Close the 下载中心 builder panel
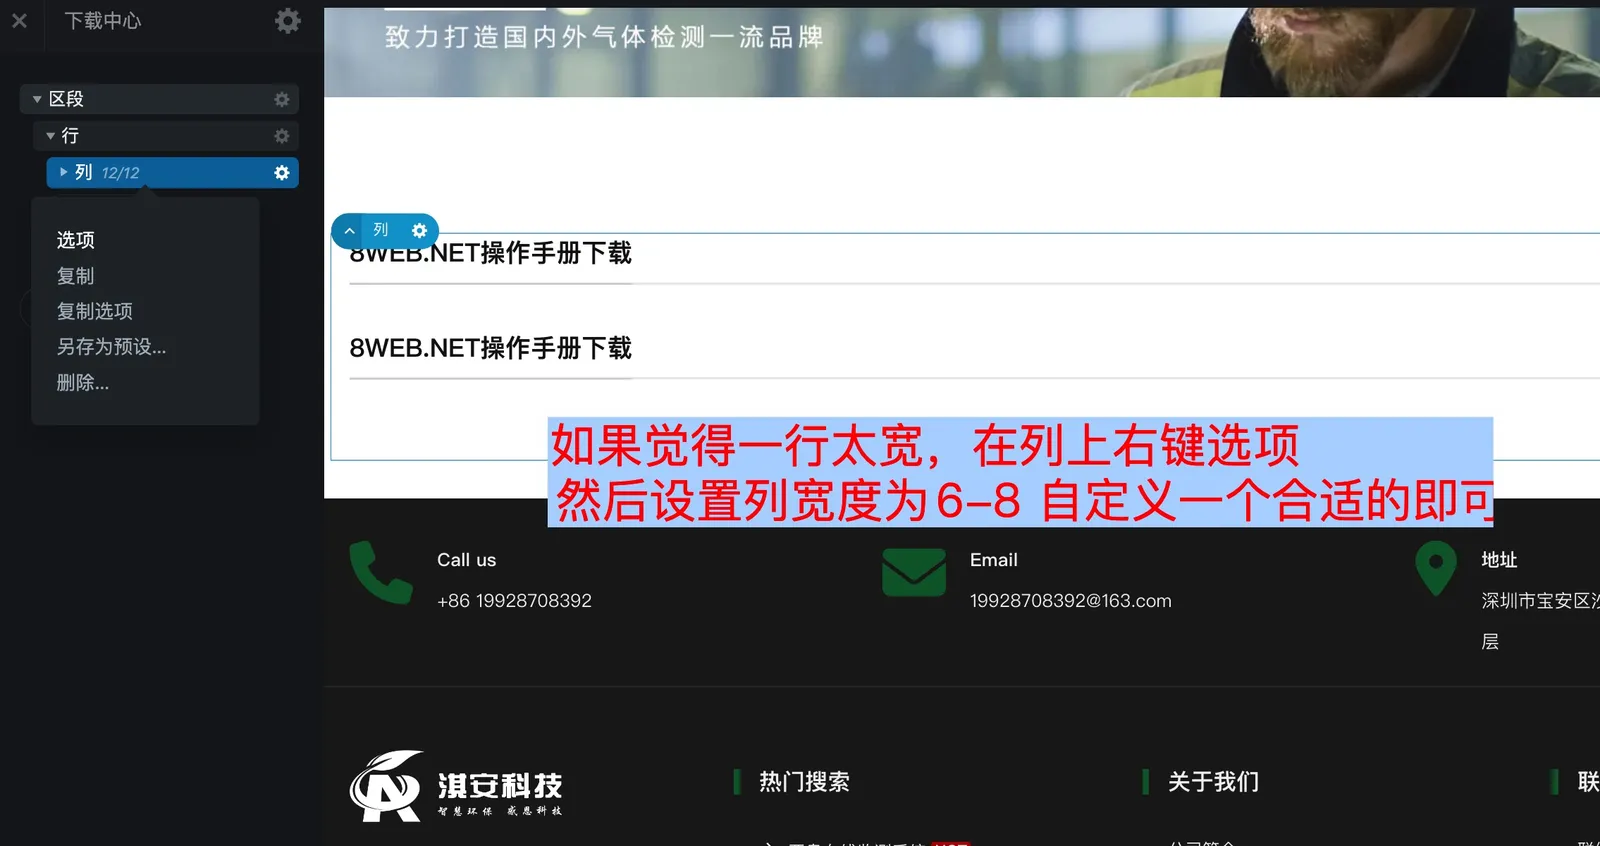1600x846 pixels. pos(19,20)
